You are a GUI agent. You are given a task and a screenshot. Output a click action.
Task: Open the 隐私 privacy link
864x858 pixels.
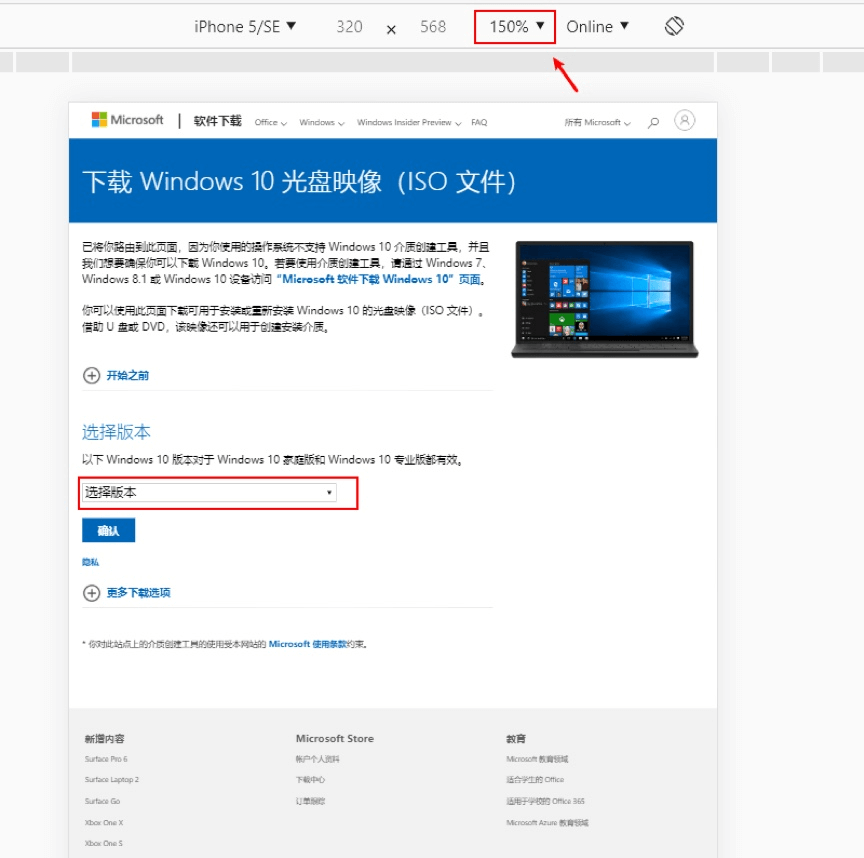coord(89,562)
